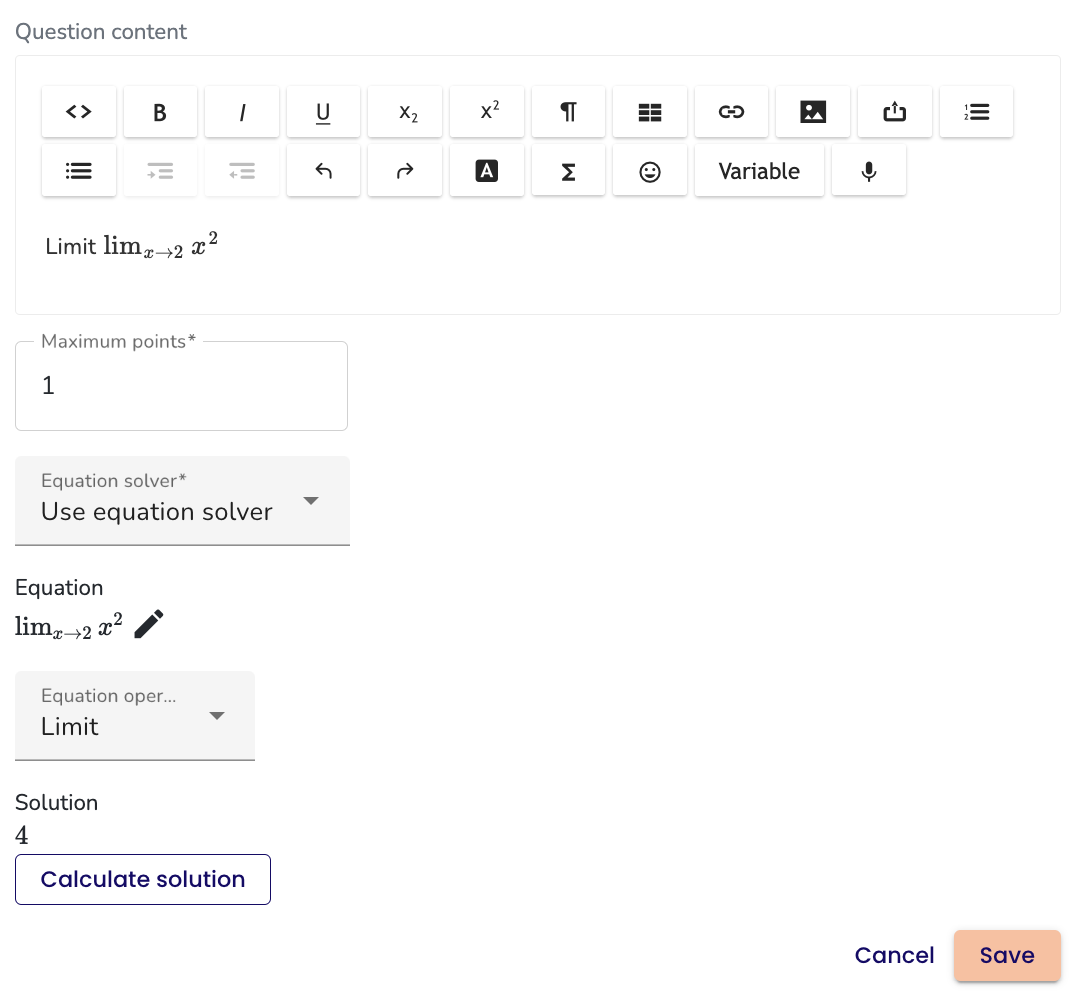Insert a hyperlink
The width and height of the screenshot is (1080, 1004).
pos(732,112)
